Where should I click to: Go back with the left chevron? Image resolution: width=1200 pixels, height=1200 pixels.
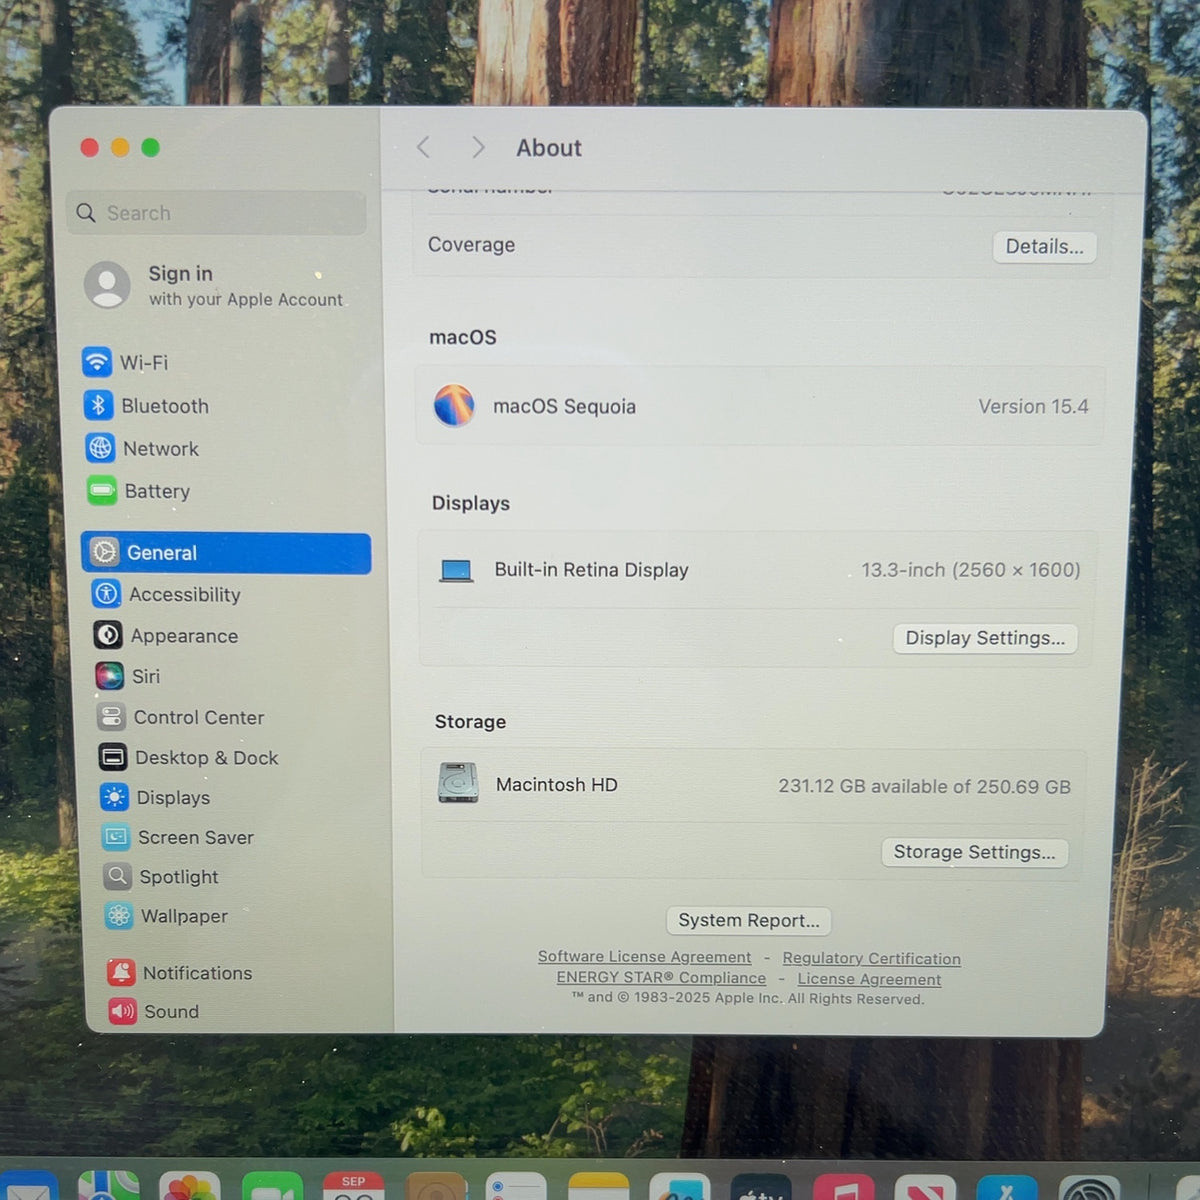coord(423,147)
